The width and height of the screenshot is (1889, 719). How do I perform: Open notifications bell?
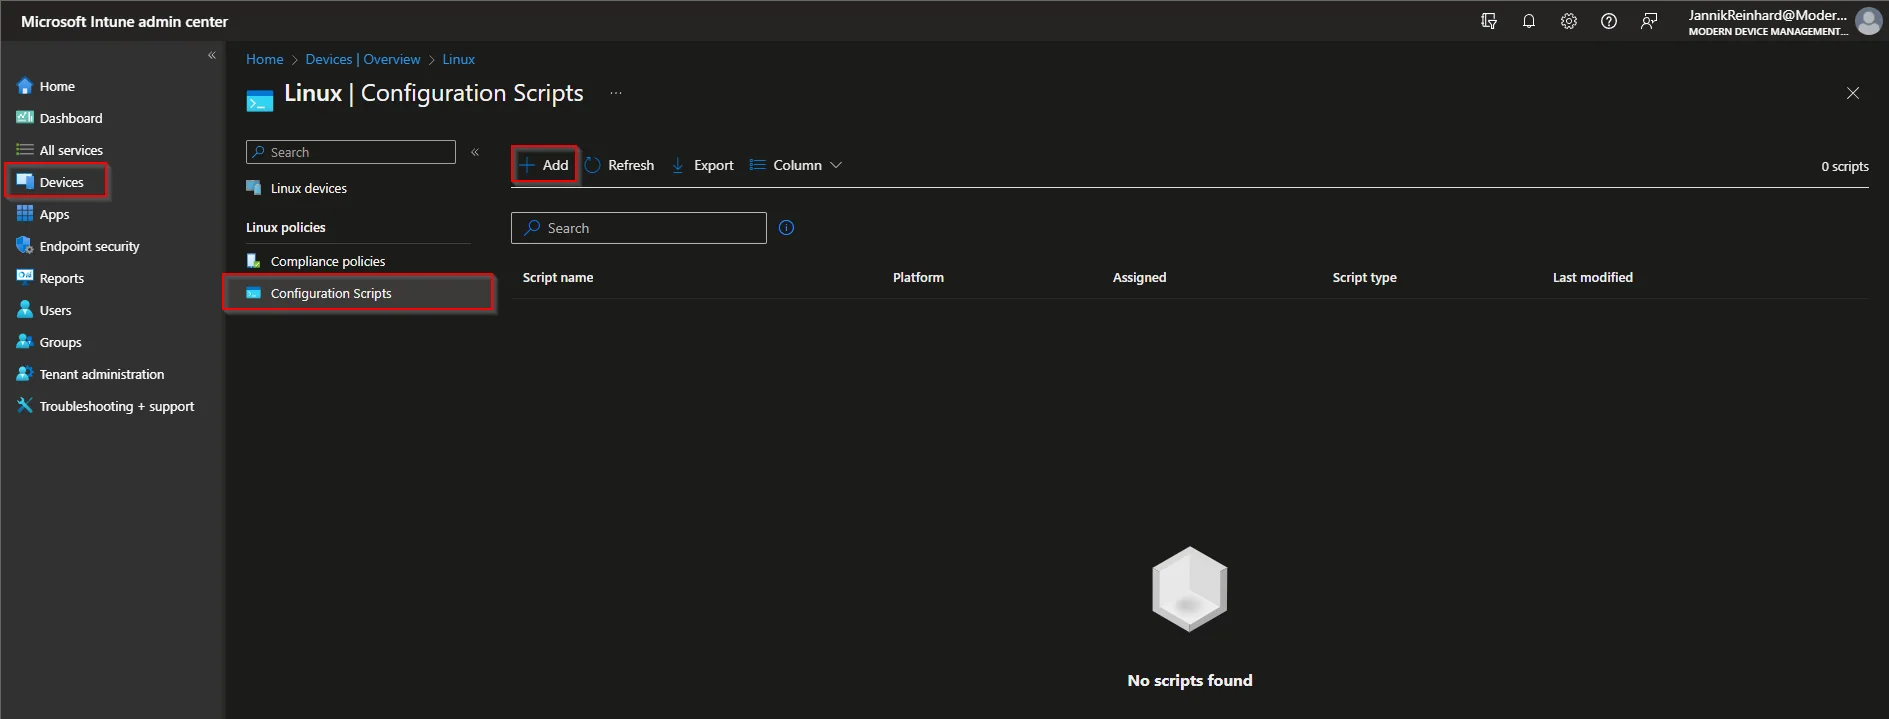tap(1529, 21)
